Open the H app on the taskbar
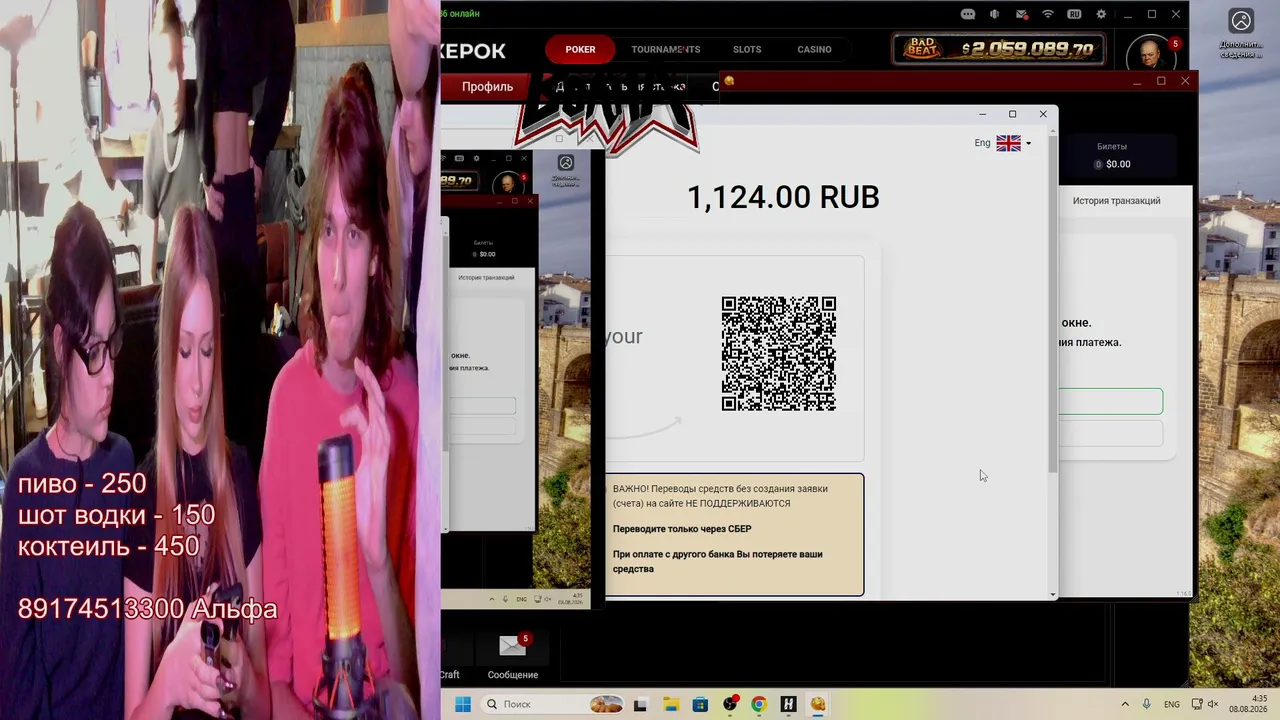The image size is (1280, 720). coord(788,704)
